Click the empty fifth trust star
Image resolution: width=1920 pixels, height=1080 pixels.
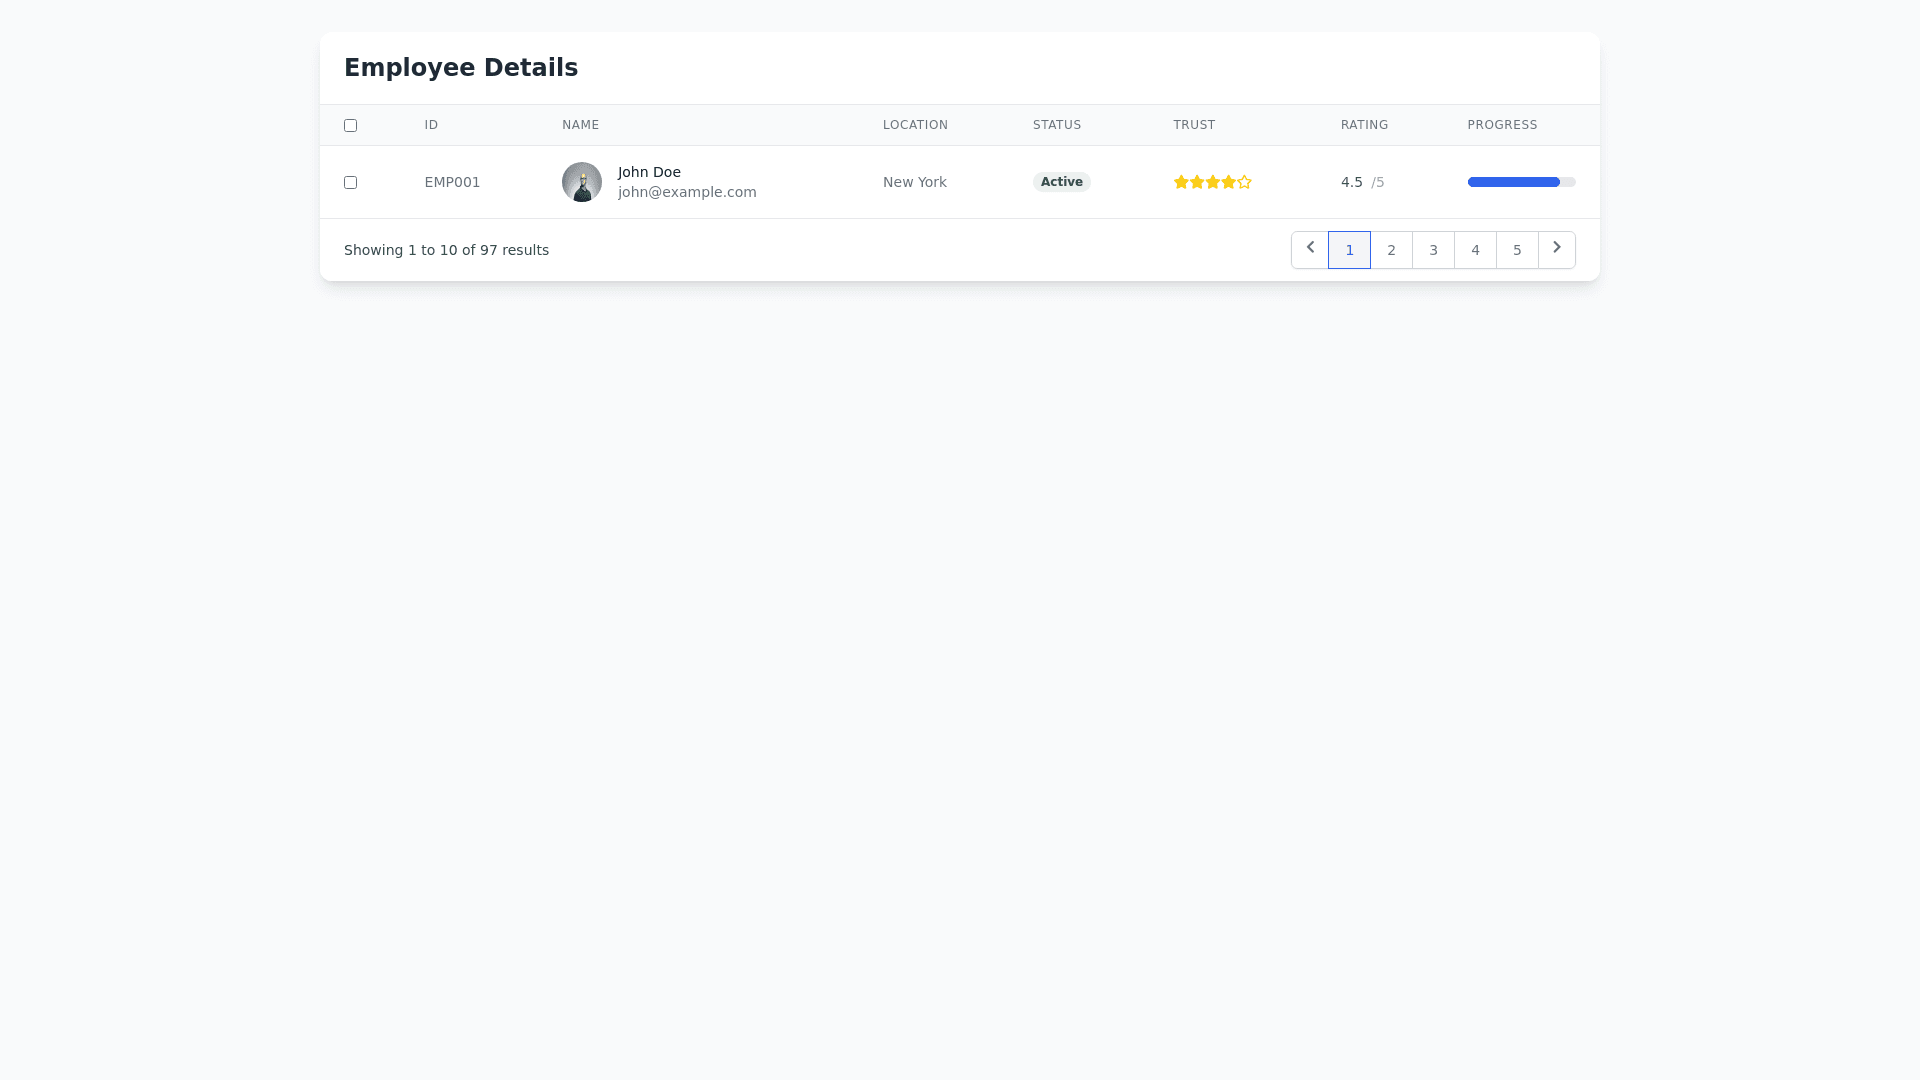[x=1244, y=182]
